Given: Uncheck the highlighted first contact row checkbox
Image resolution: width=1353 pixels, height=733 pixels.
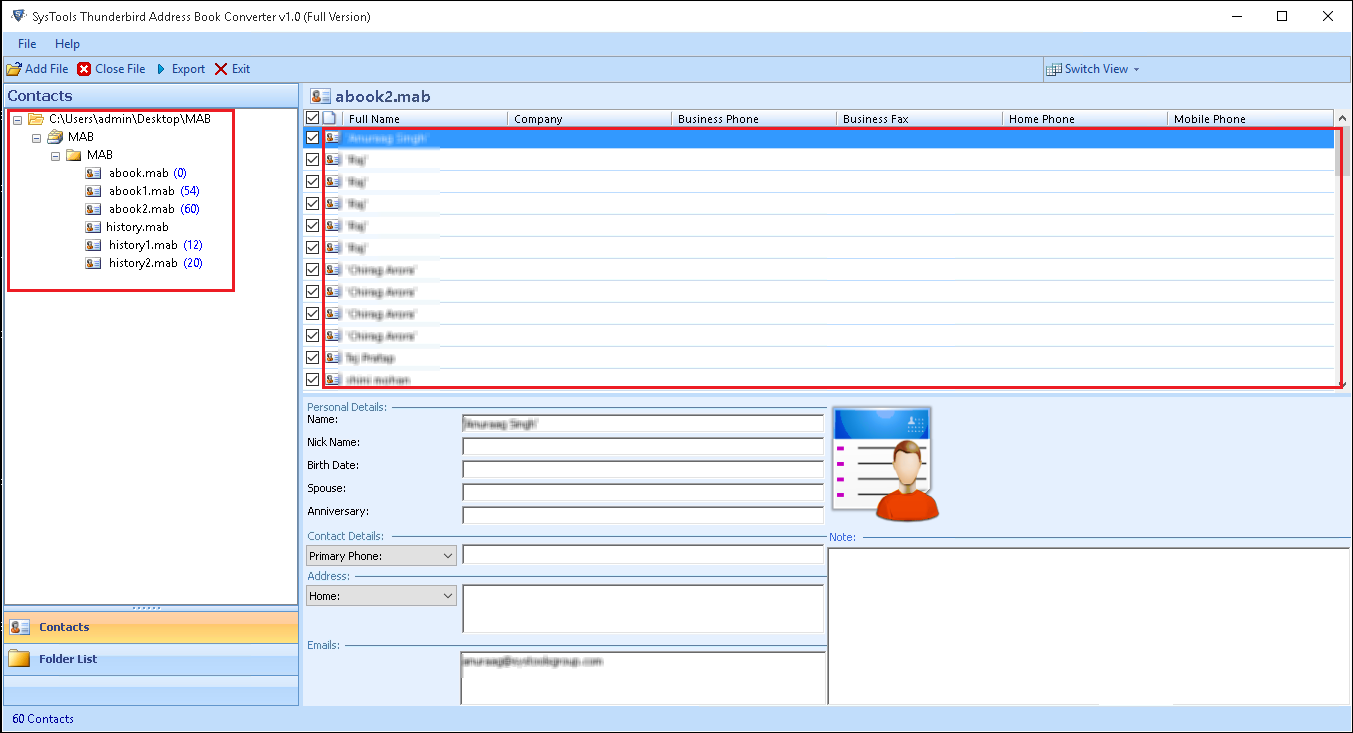Looking at the screenshot, I should 312,138.
